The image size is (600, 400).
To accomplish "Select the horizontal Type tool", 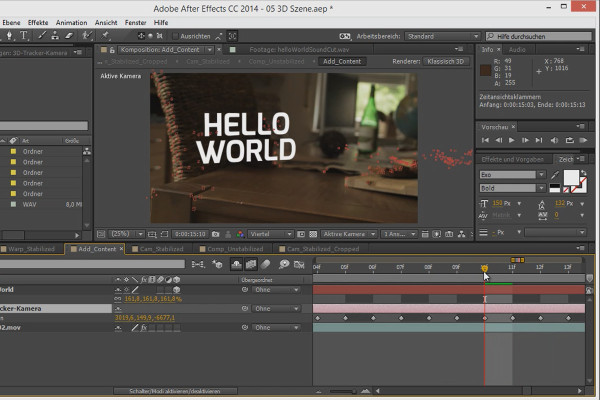I will click(x=24, y=36).
